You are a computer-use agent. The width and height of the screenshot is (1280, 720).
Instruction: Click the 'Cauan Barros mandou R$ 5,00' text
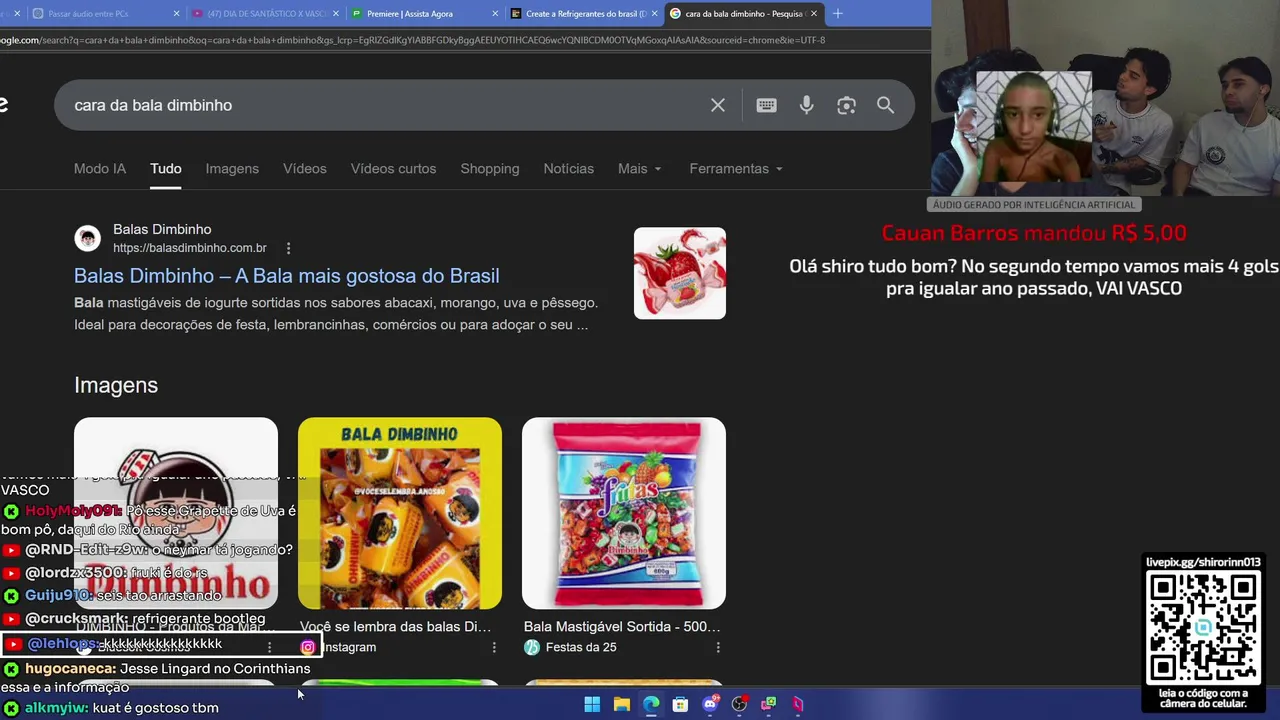tap(1034, 233)
